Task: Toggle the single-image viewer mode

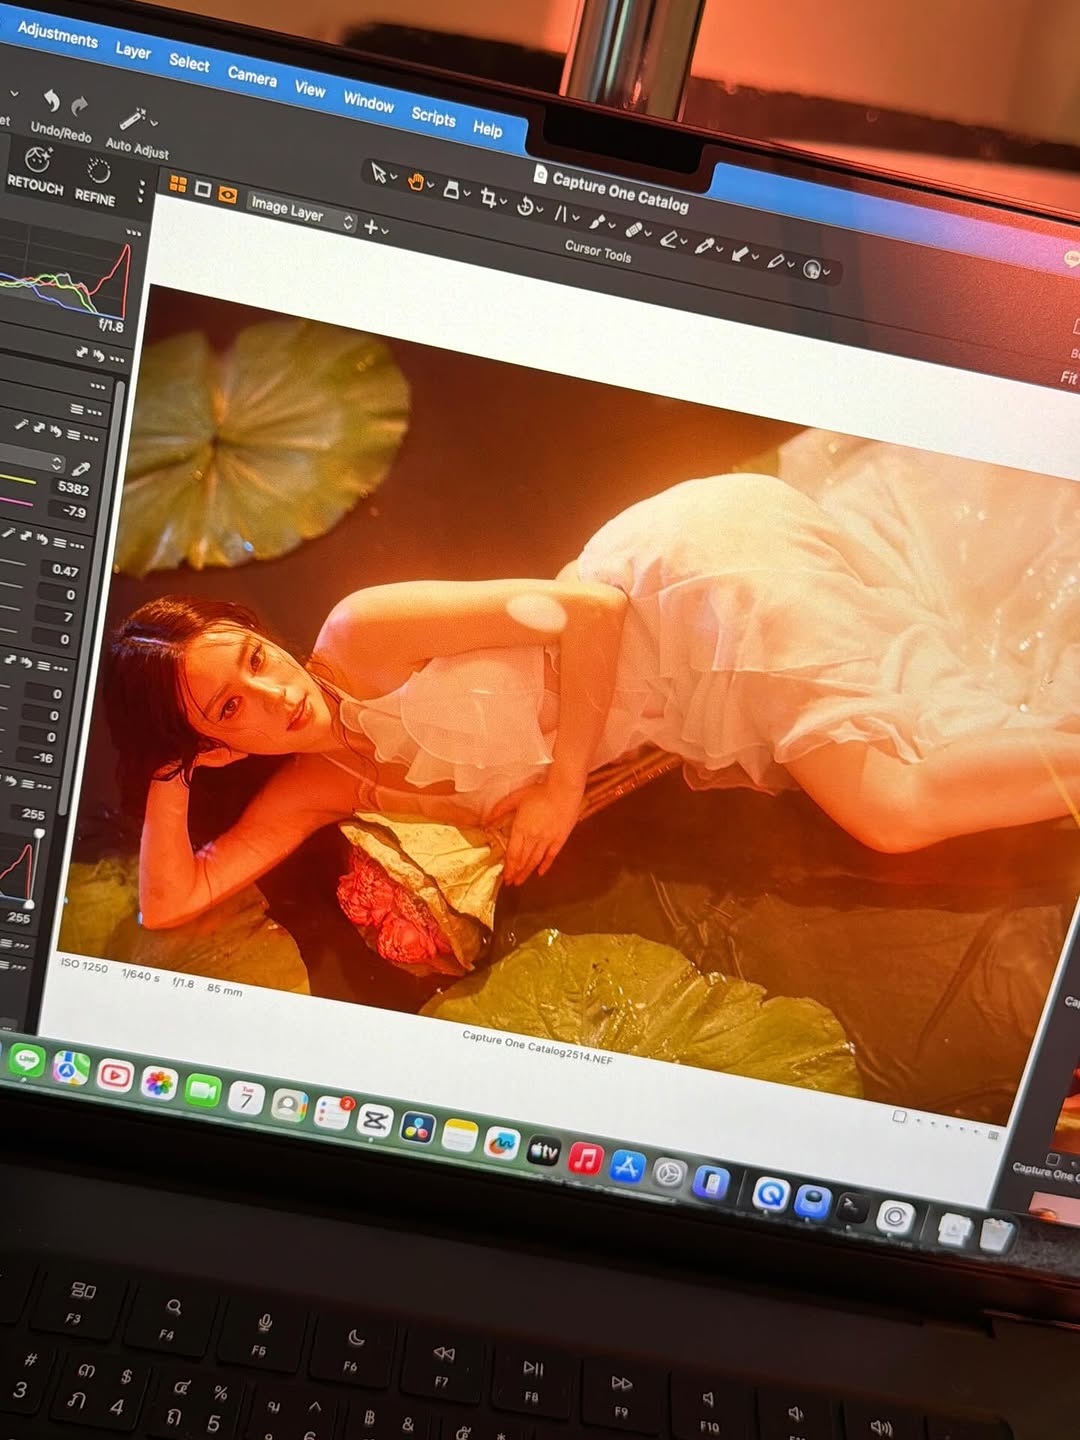Action: [x=203, y=189]
